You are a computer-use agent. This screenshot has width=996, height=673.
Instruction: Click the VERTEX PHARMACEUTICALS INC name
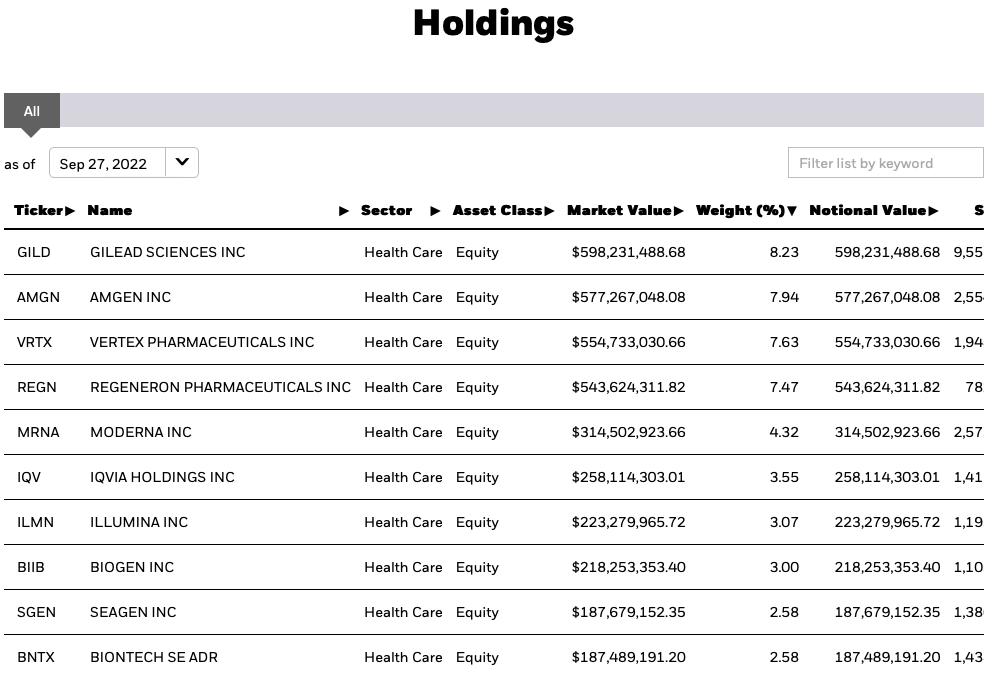202,342
